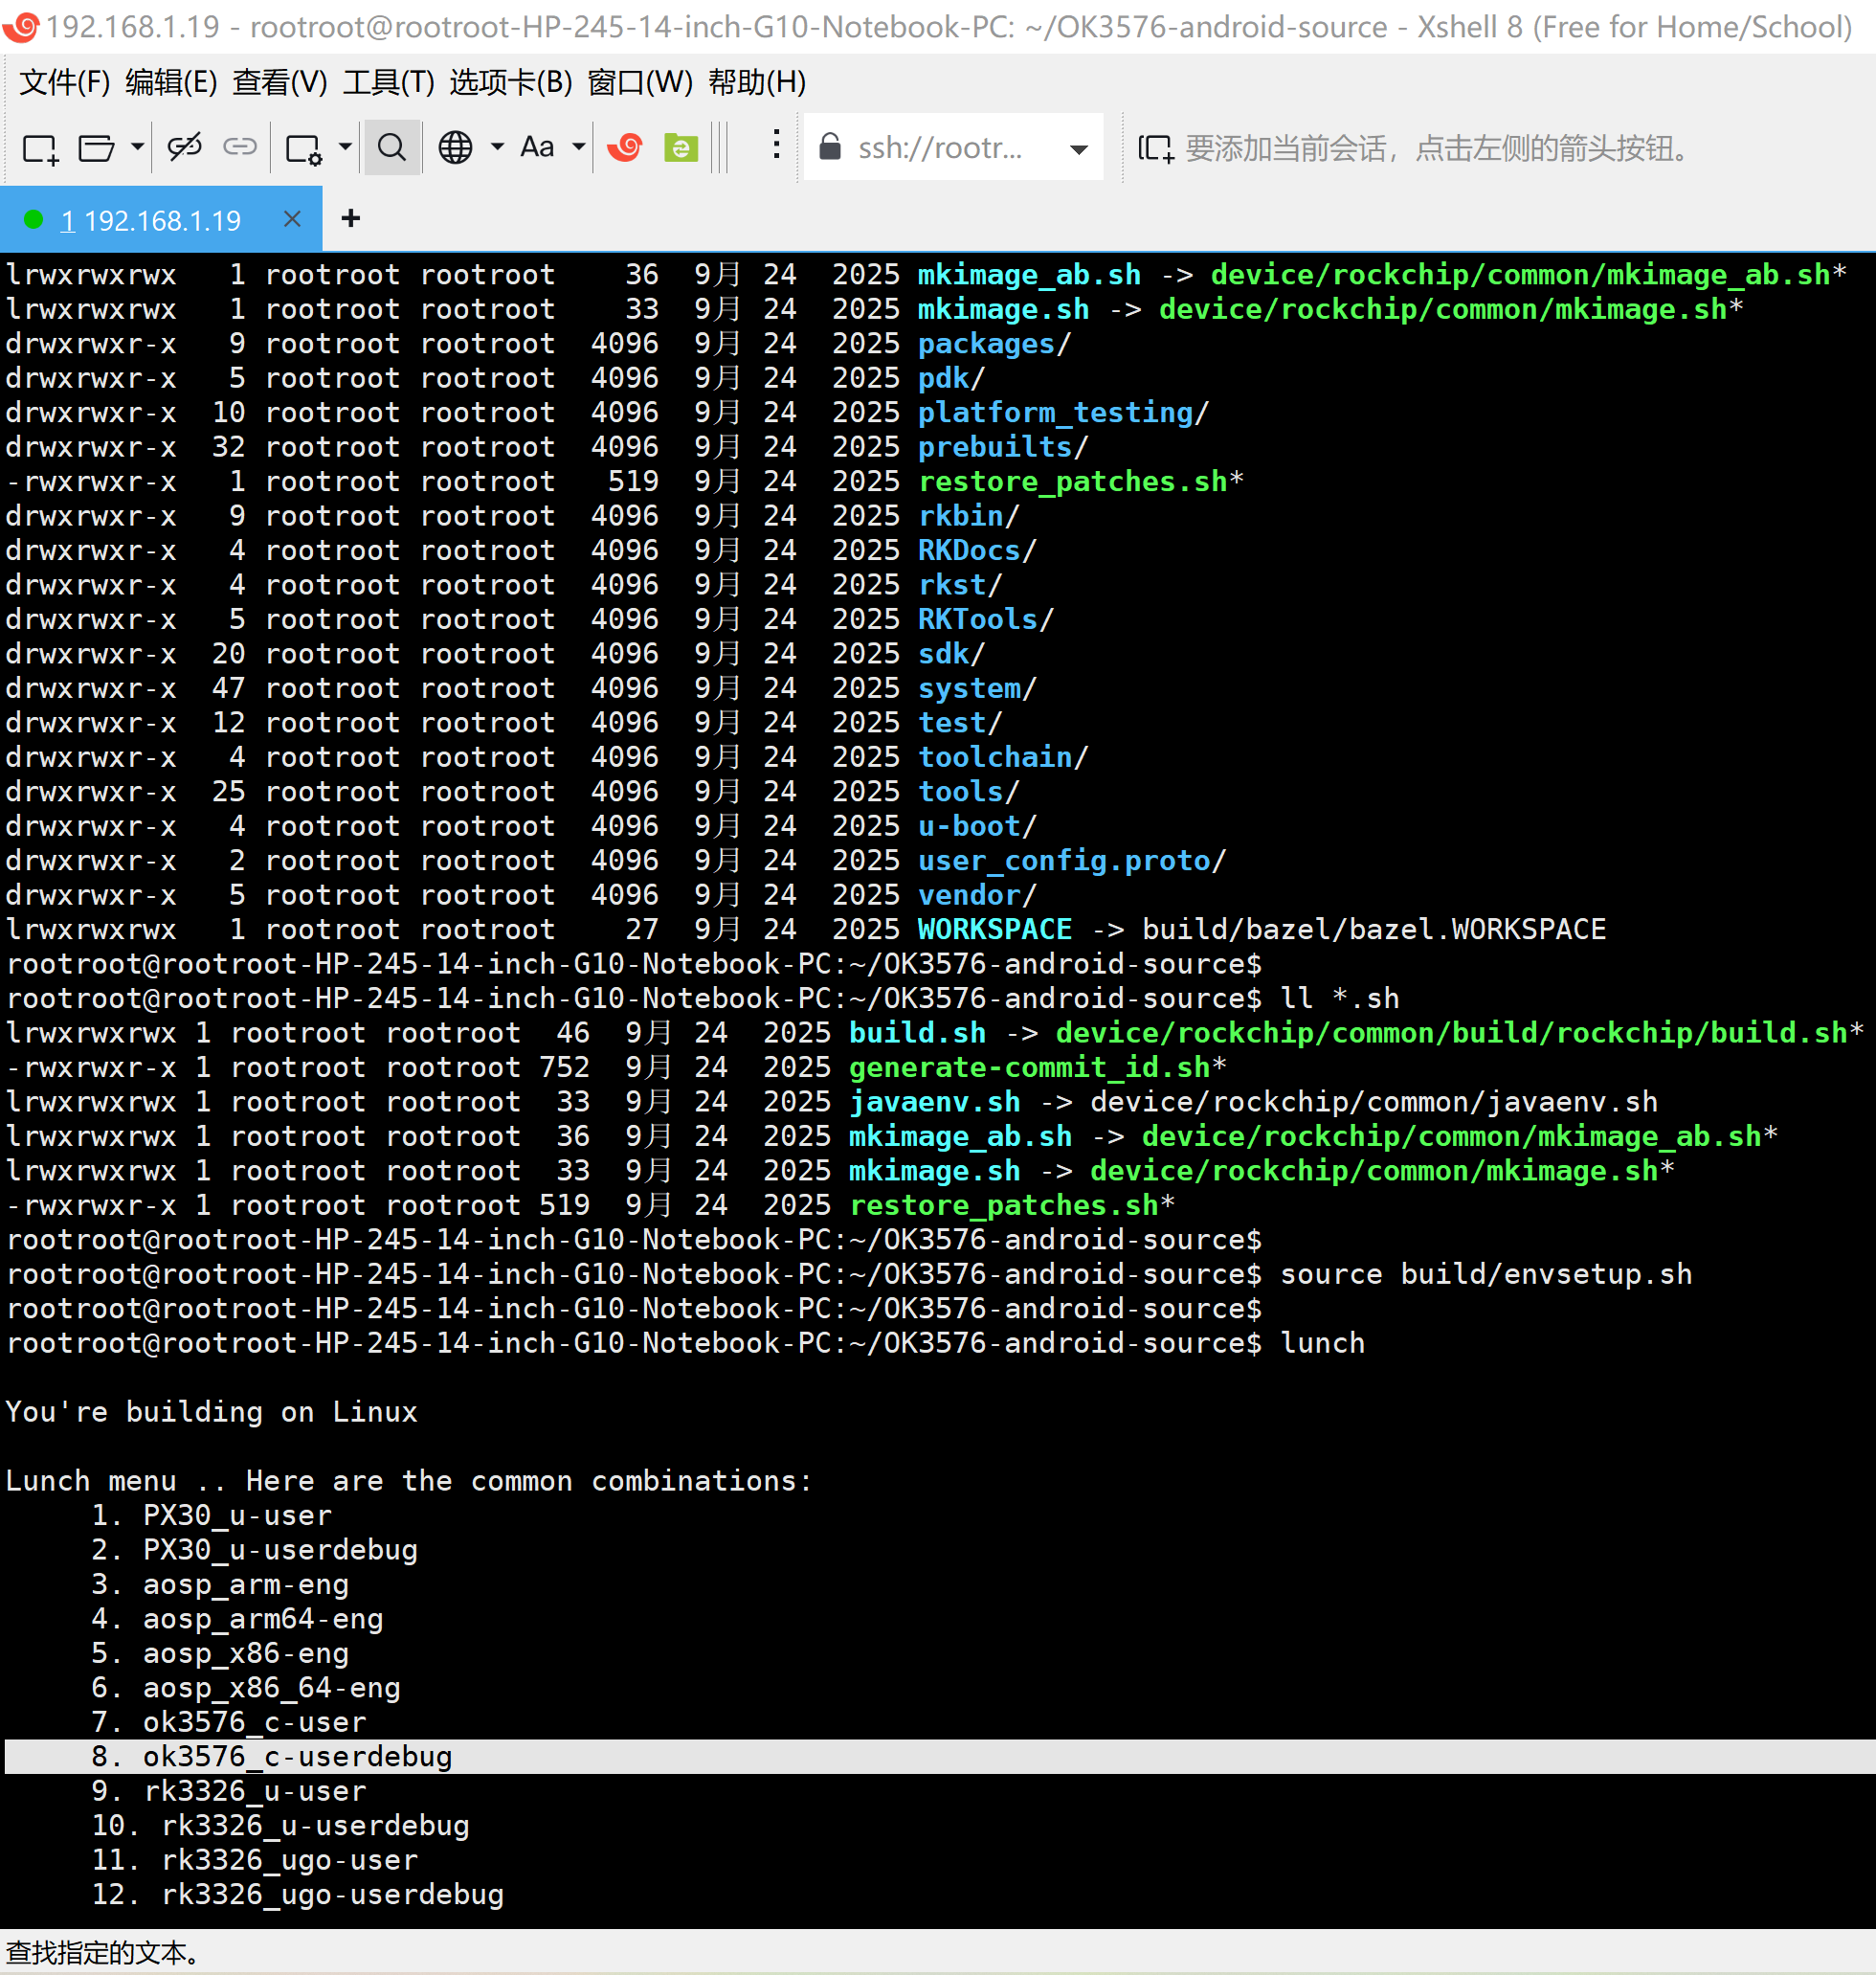
Task: Click the 3. aosp_arm-eng line
Action: point(220,1584)
